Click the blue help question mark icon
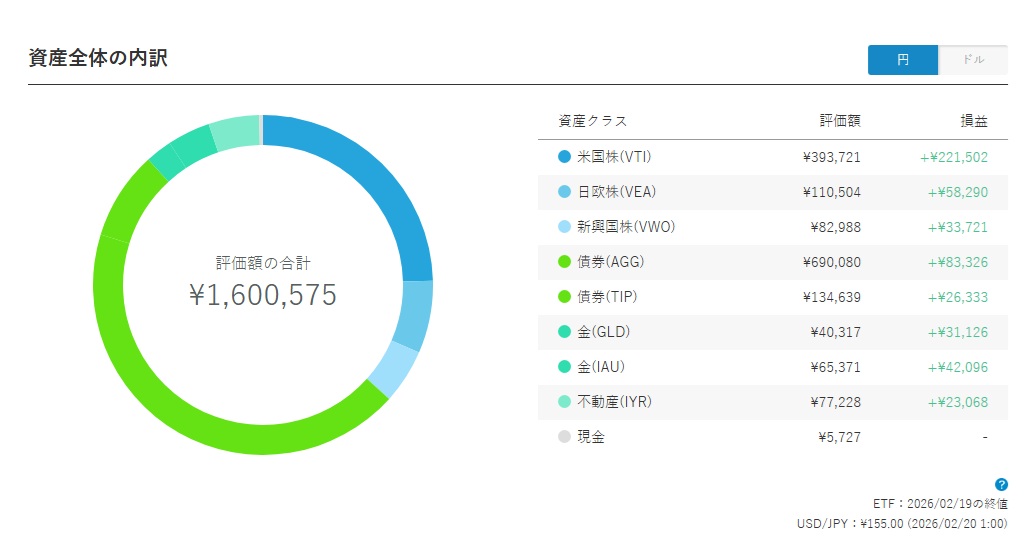This screenshot has height=548, width=1036. tap(1001, 484)
